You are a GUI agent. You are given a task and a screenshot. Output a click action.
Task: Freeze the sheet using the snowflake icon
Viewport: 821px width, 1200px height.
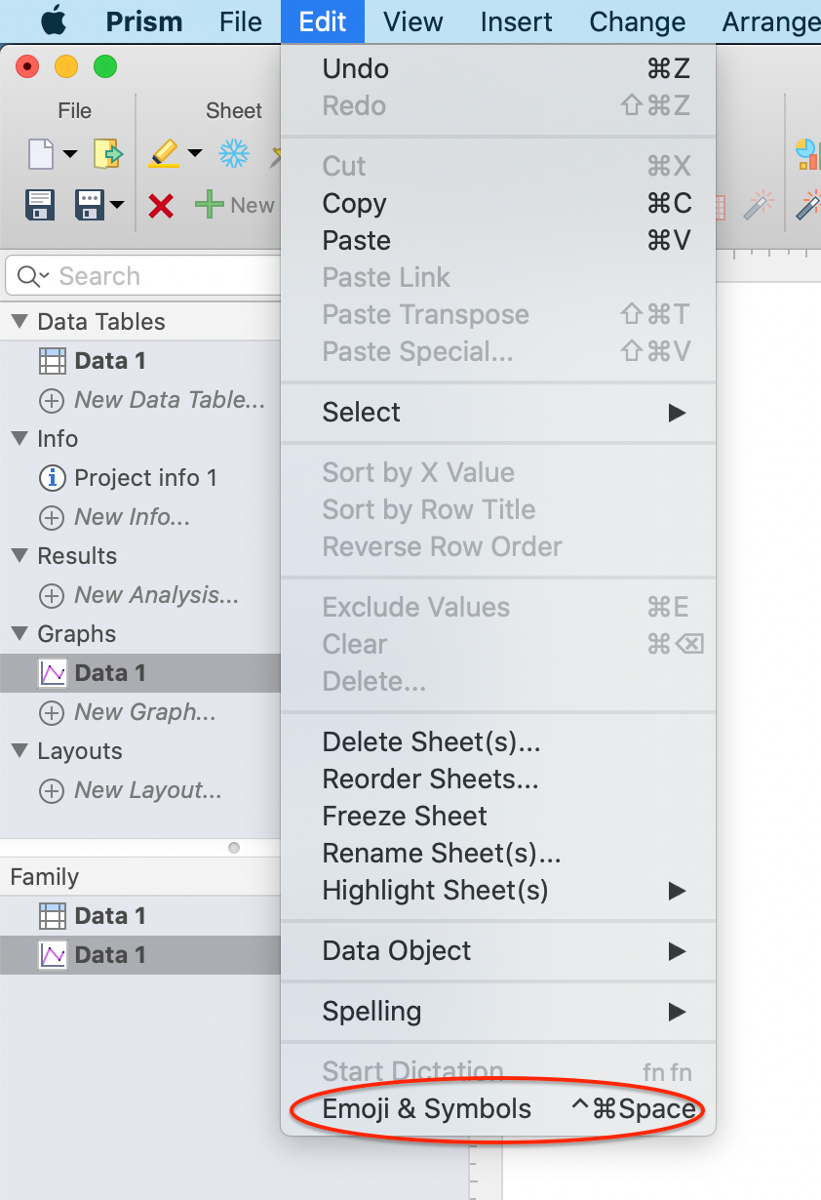[232, 154]
